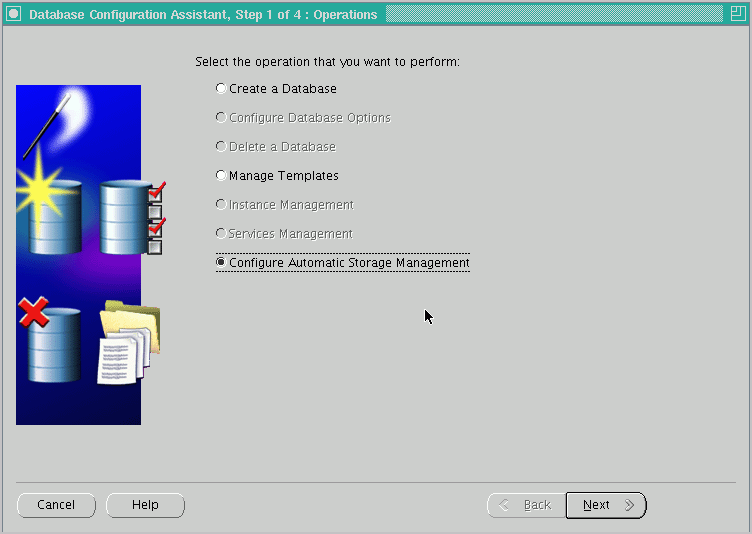752x534 pixels.
Task: Select the Create a Database option
Action: coord(221,89)
